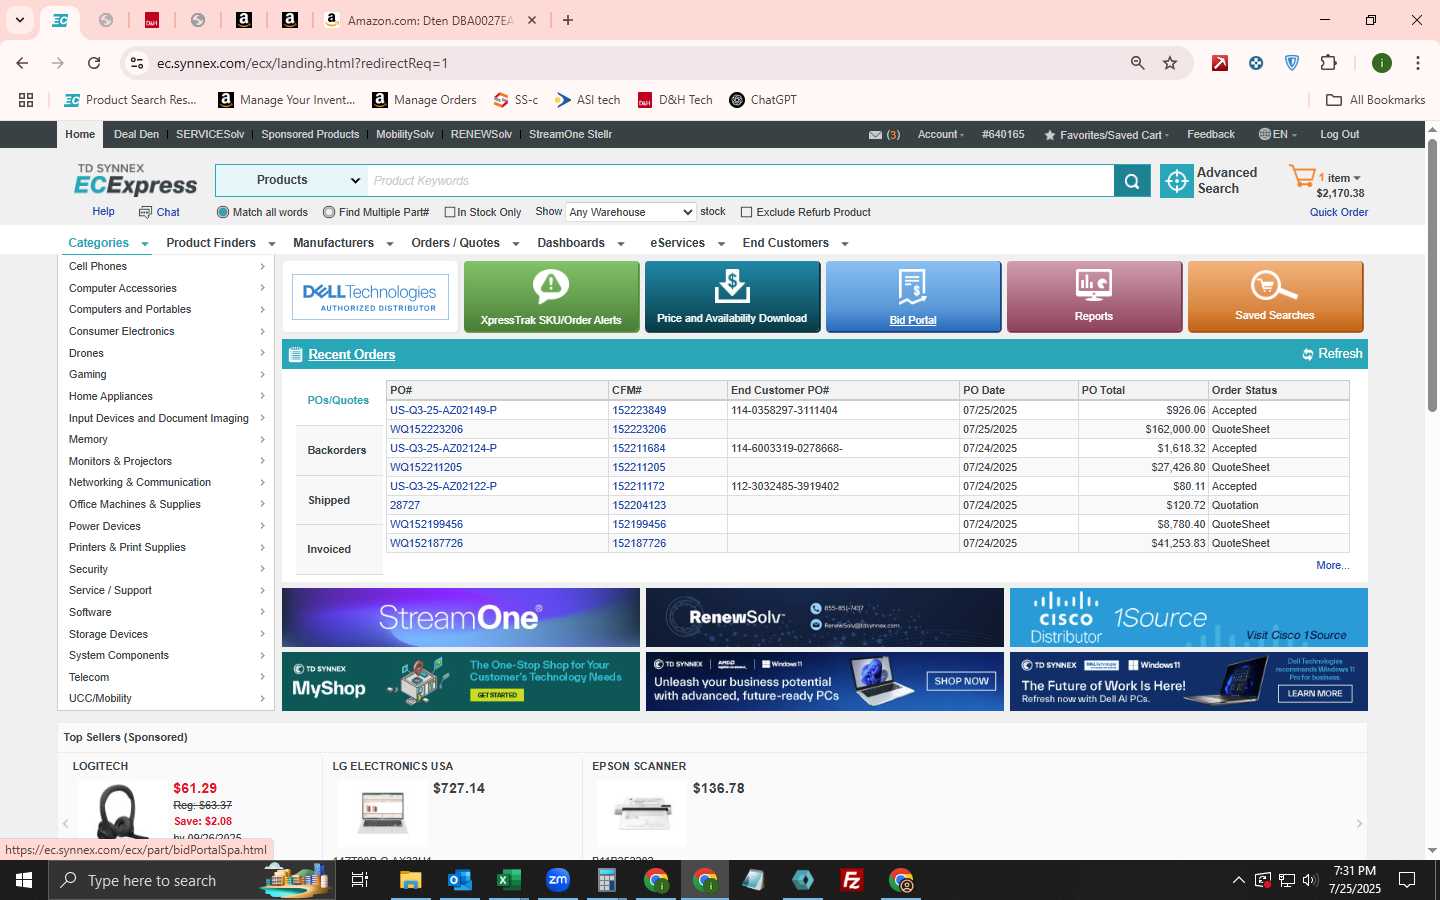Open the Deal Den tab
Image resolution: width=1440 pixels, height=900 pixels.
pyautogui.click(x=136, y=135)
